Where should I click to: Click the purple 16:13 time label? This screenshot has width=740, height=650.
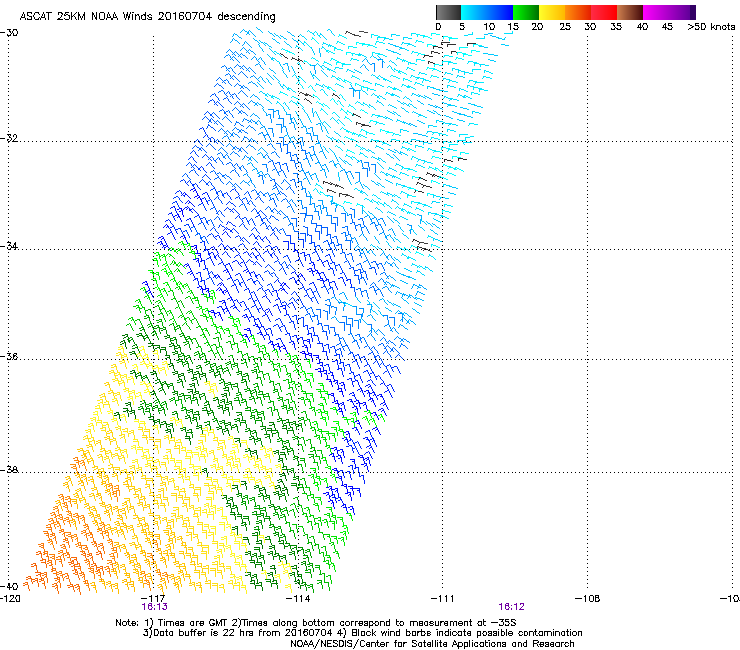coord(154,607)
